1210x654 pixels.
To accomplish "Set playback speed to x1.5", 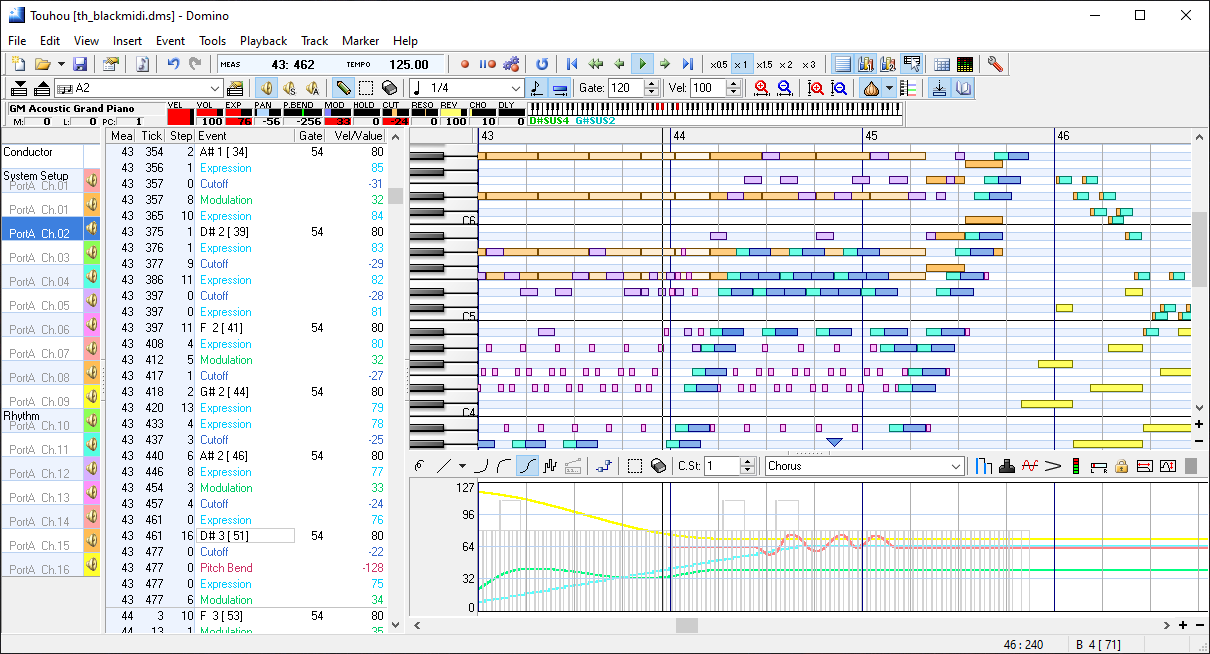I will point(764,64).
